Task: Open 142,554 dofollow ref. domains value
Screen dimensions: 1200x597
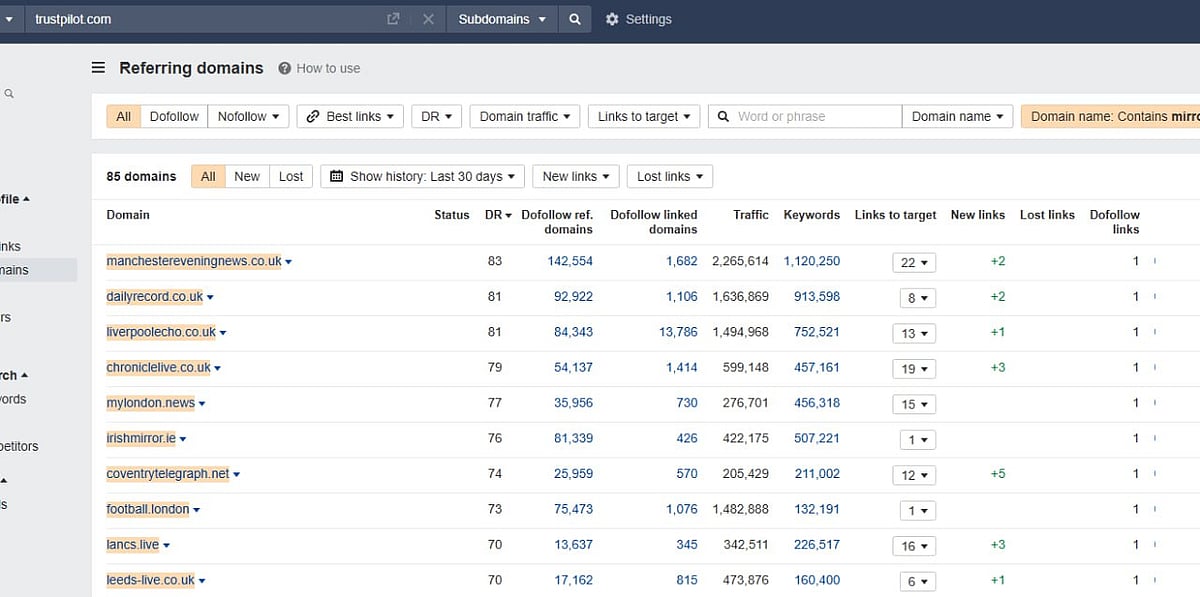Action: 570,261
